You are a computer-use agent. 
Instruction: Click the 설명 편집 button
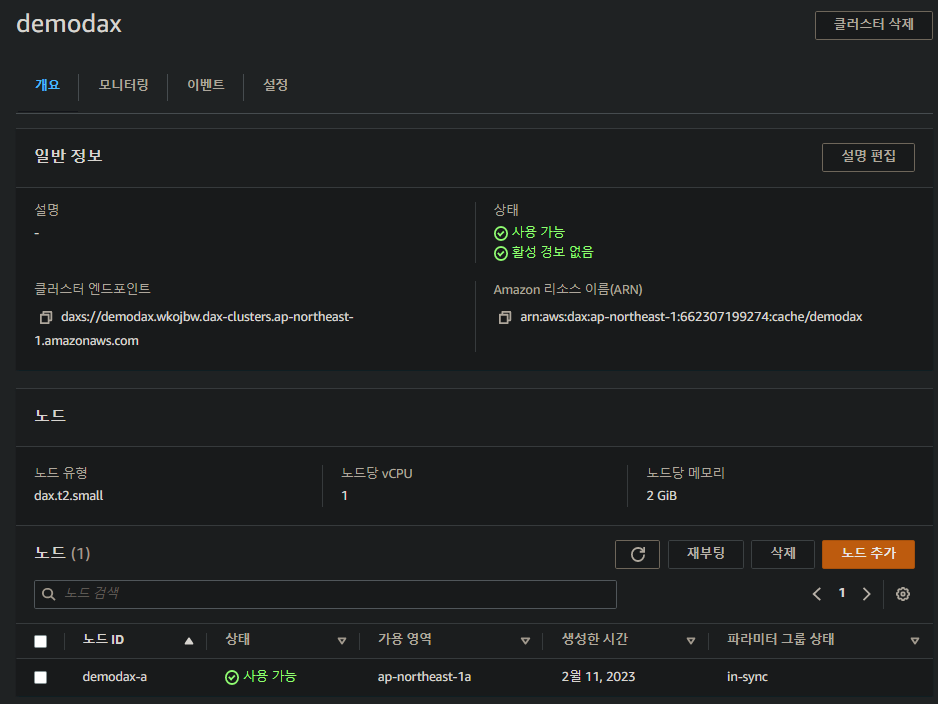pos(868,157)
